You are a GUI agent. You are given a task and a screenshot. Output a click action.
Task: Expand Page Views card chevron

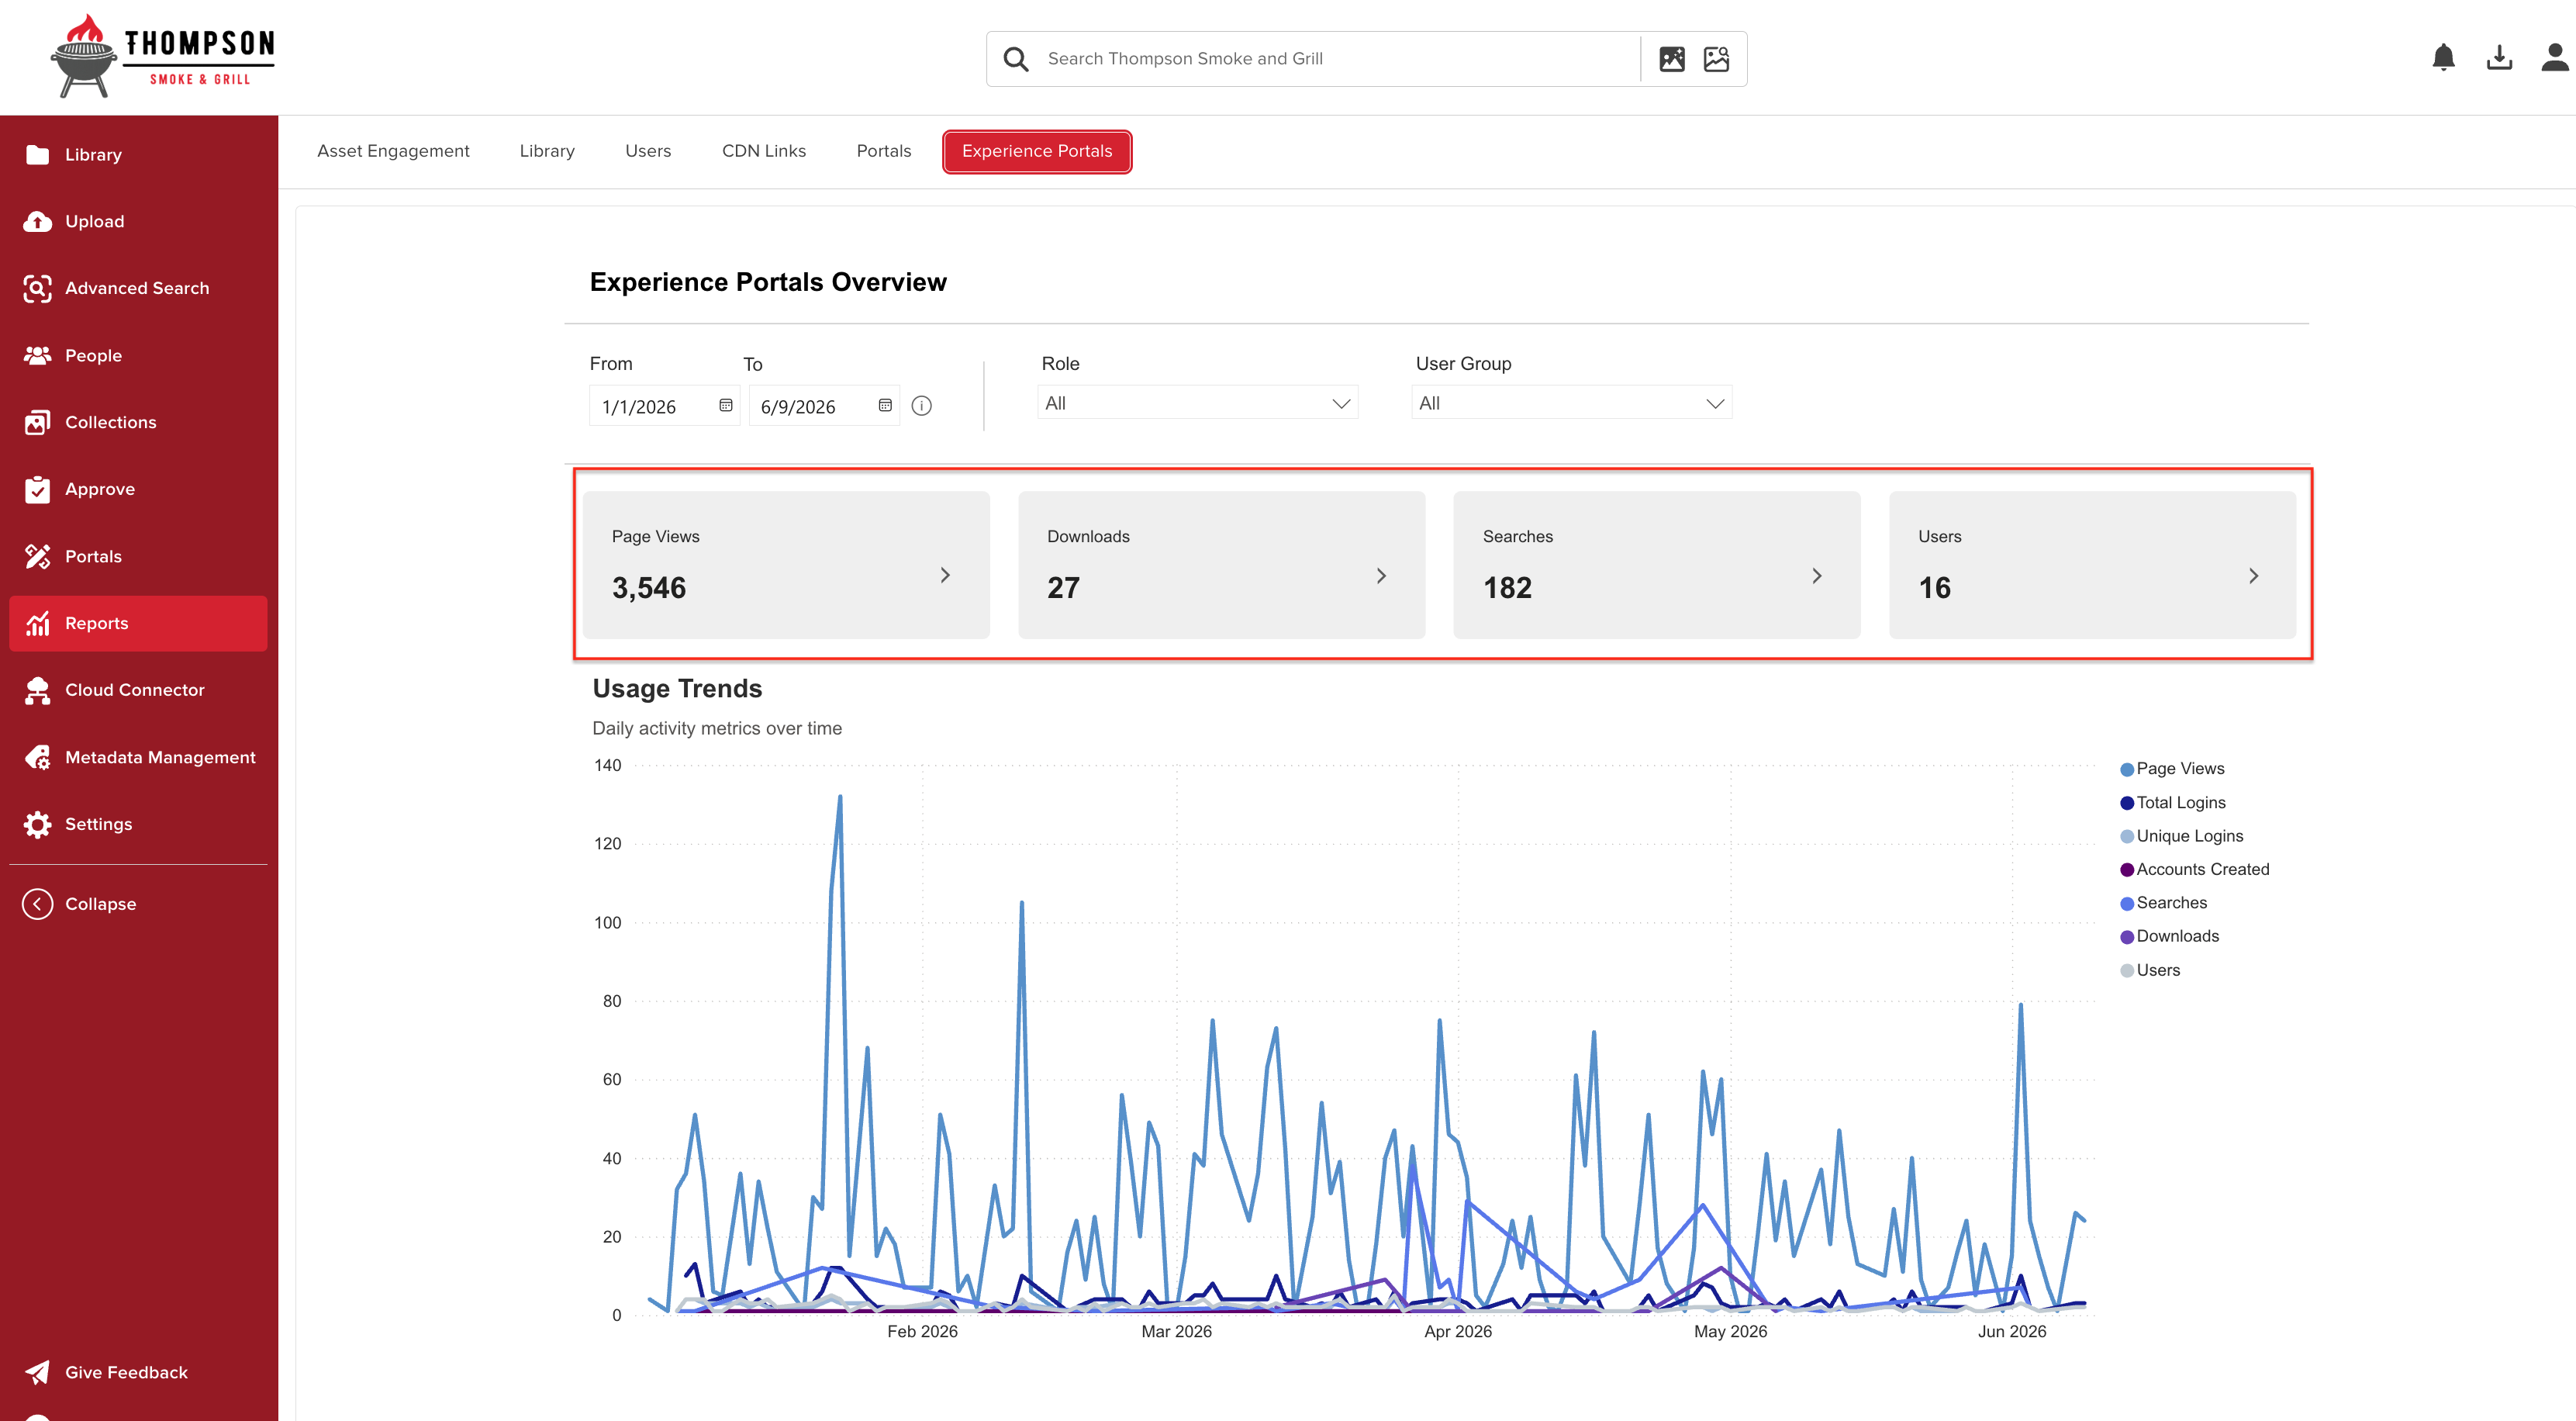[x=945, y=575]
